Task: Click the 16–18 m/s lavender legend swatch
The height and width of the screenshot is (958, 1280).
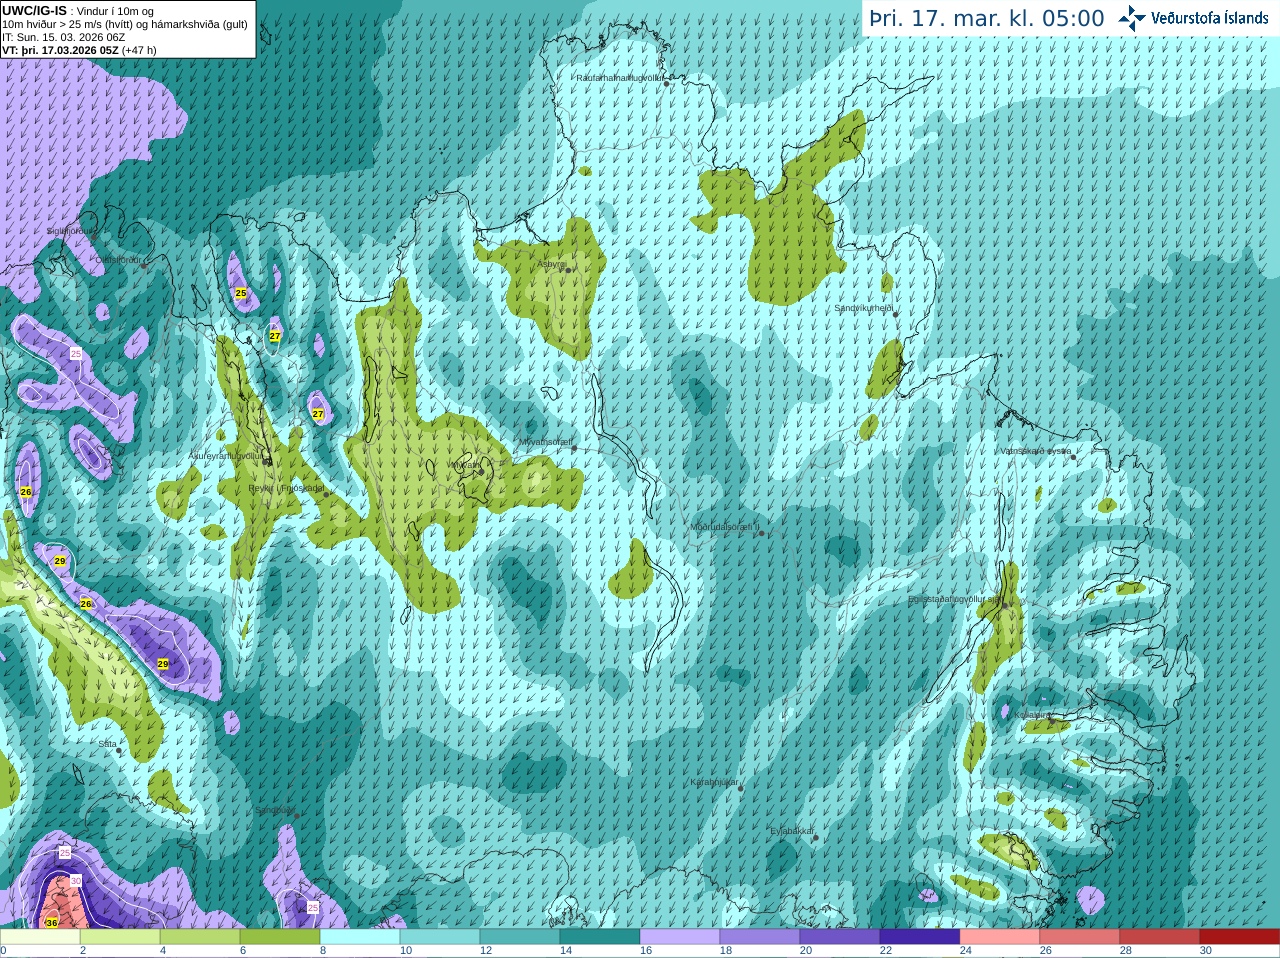Action: coord(680,937)
